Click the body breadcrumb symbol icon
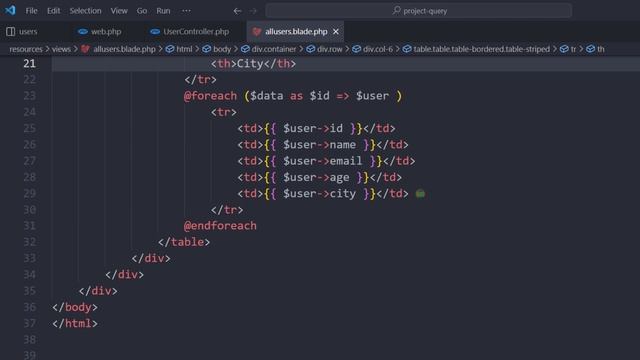Screen dimensions: 640x360 point(207,49)
